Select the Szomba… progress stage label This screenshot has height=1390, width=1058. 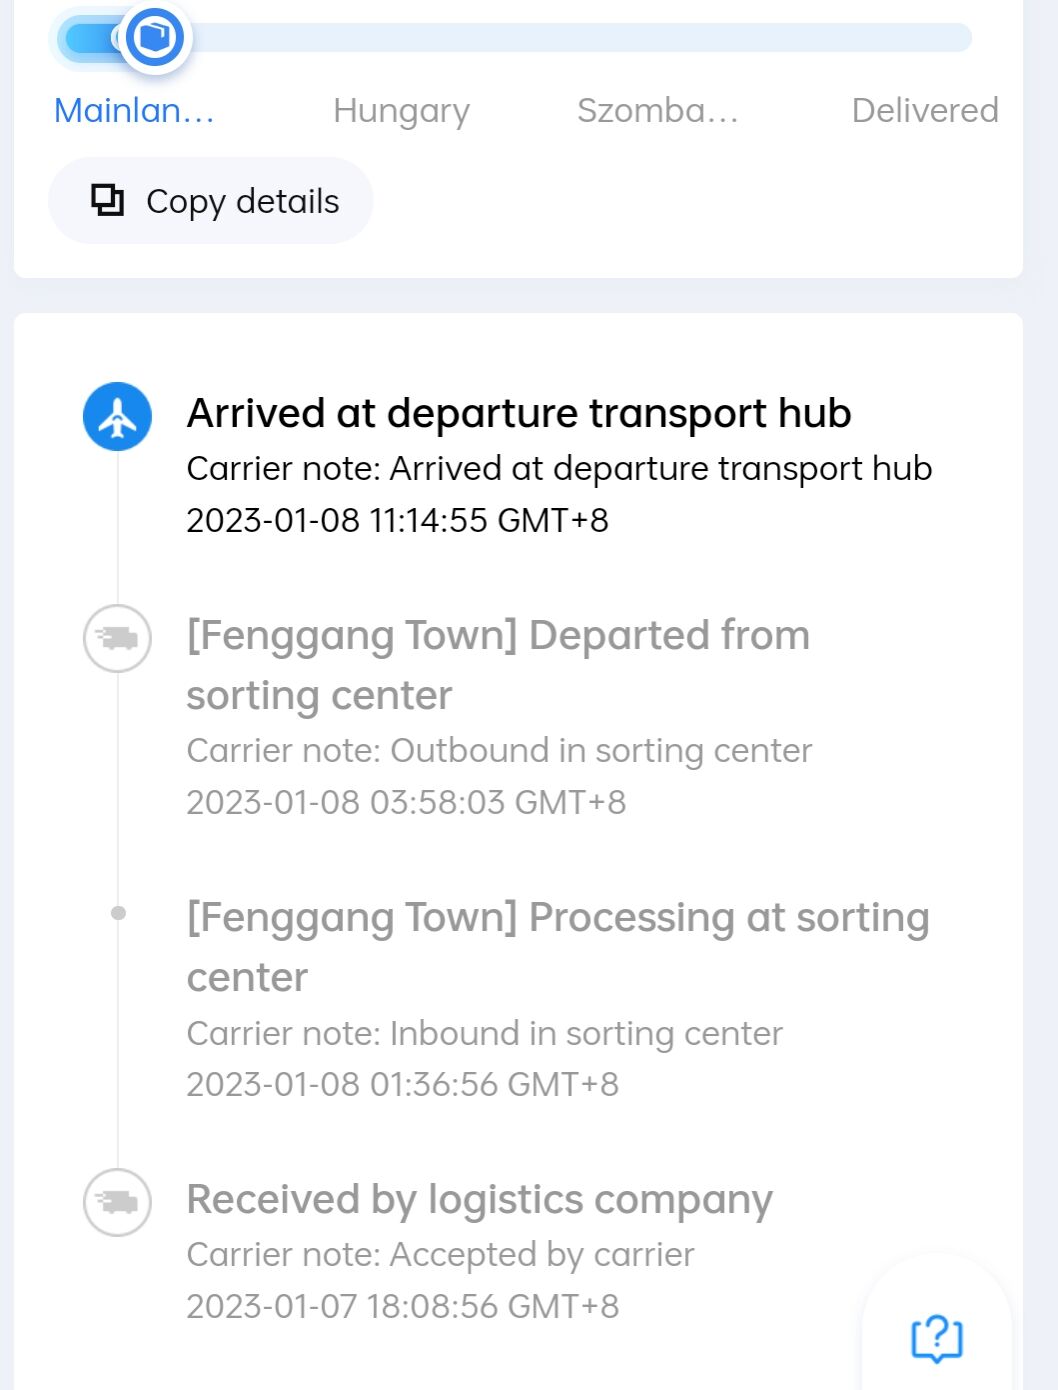coord(658,110)
